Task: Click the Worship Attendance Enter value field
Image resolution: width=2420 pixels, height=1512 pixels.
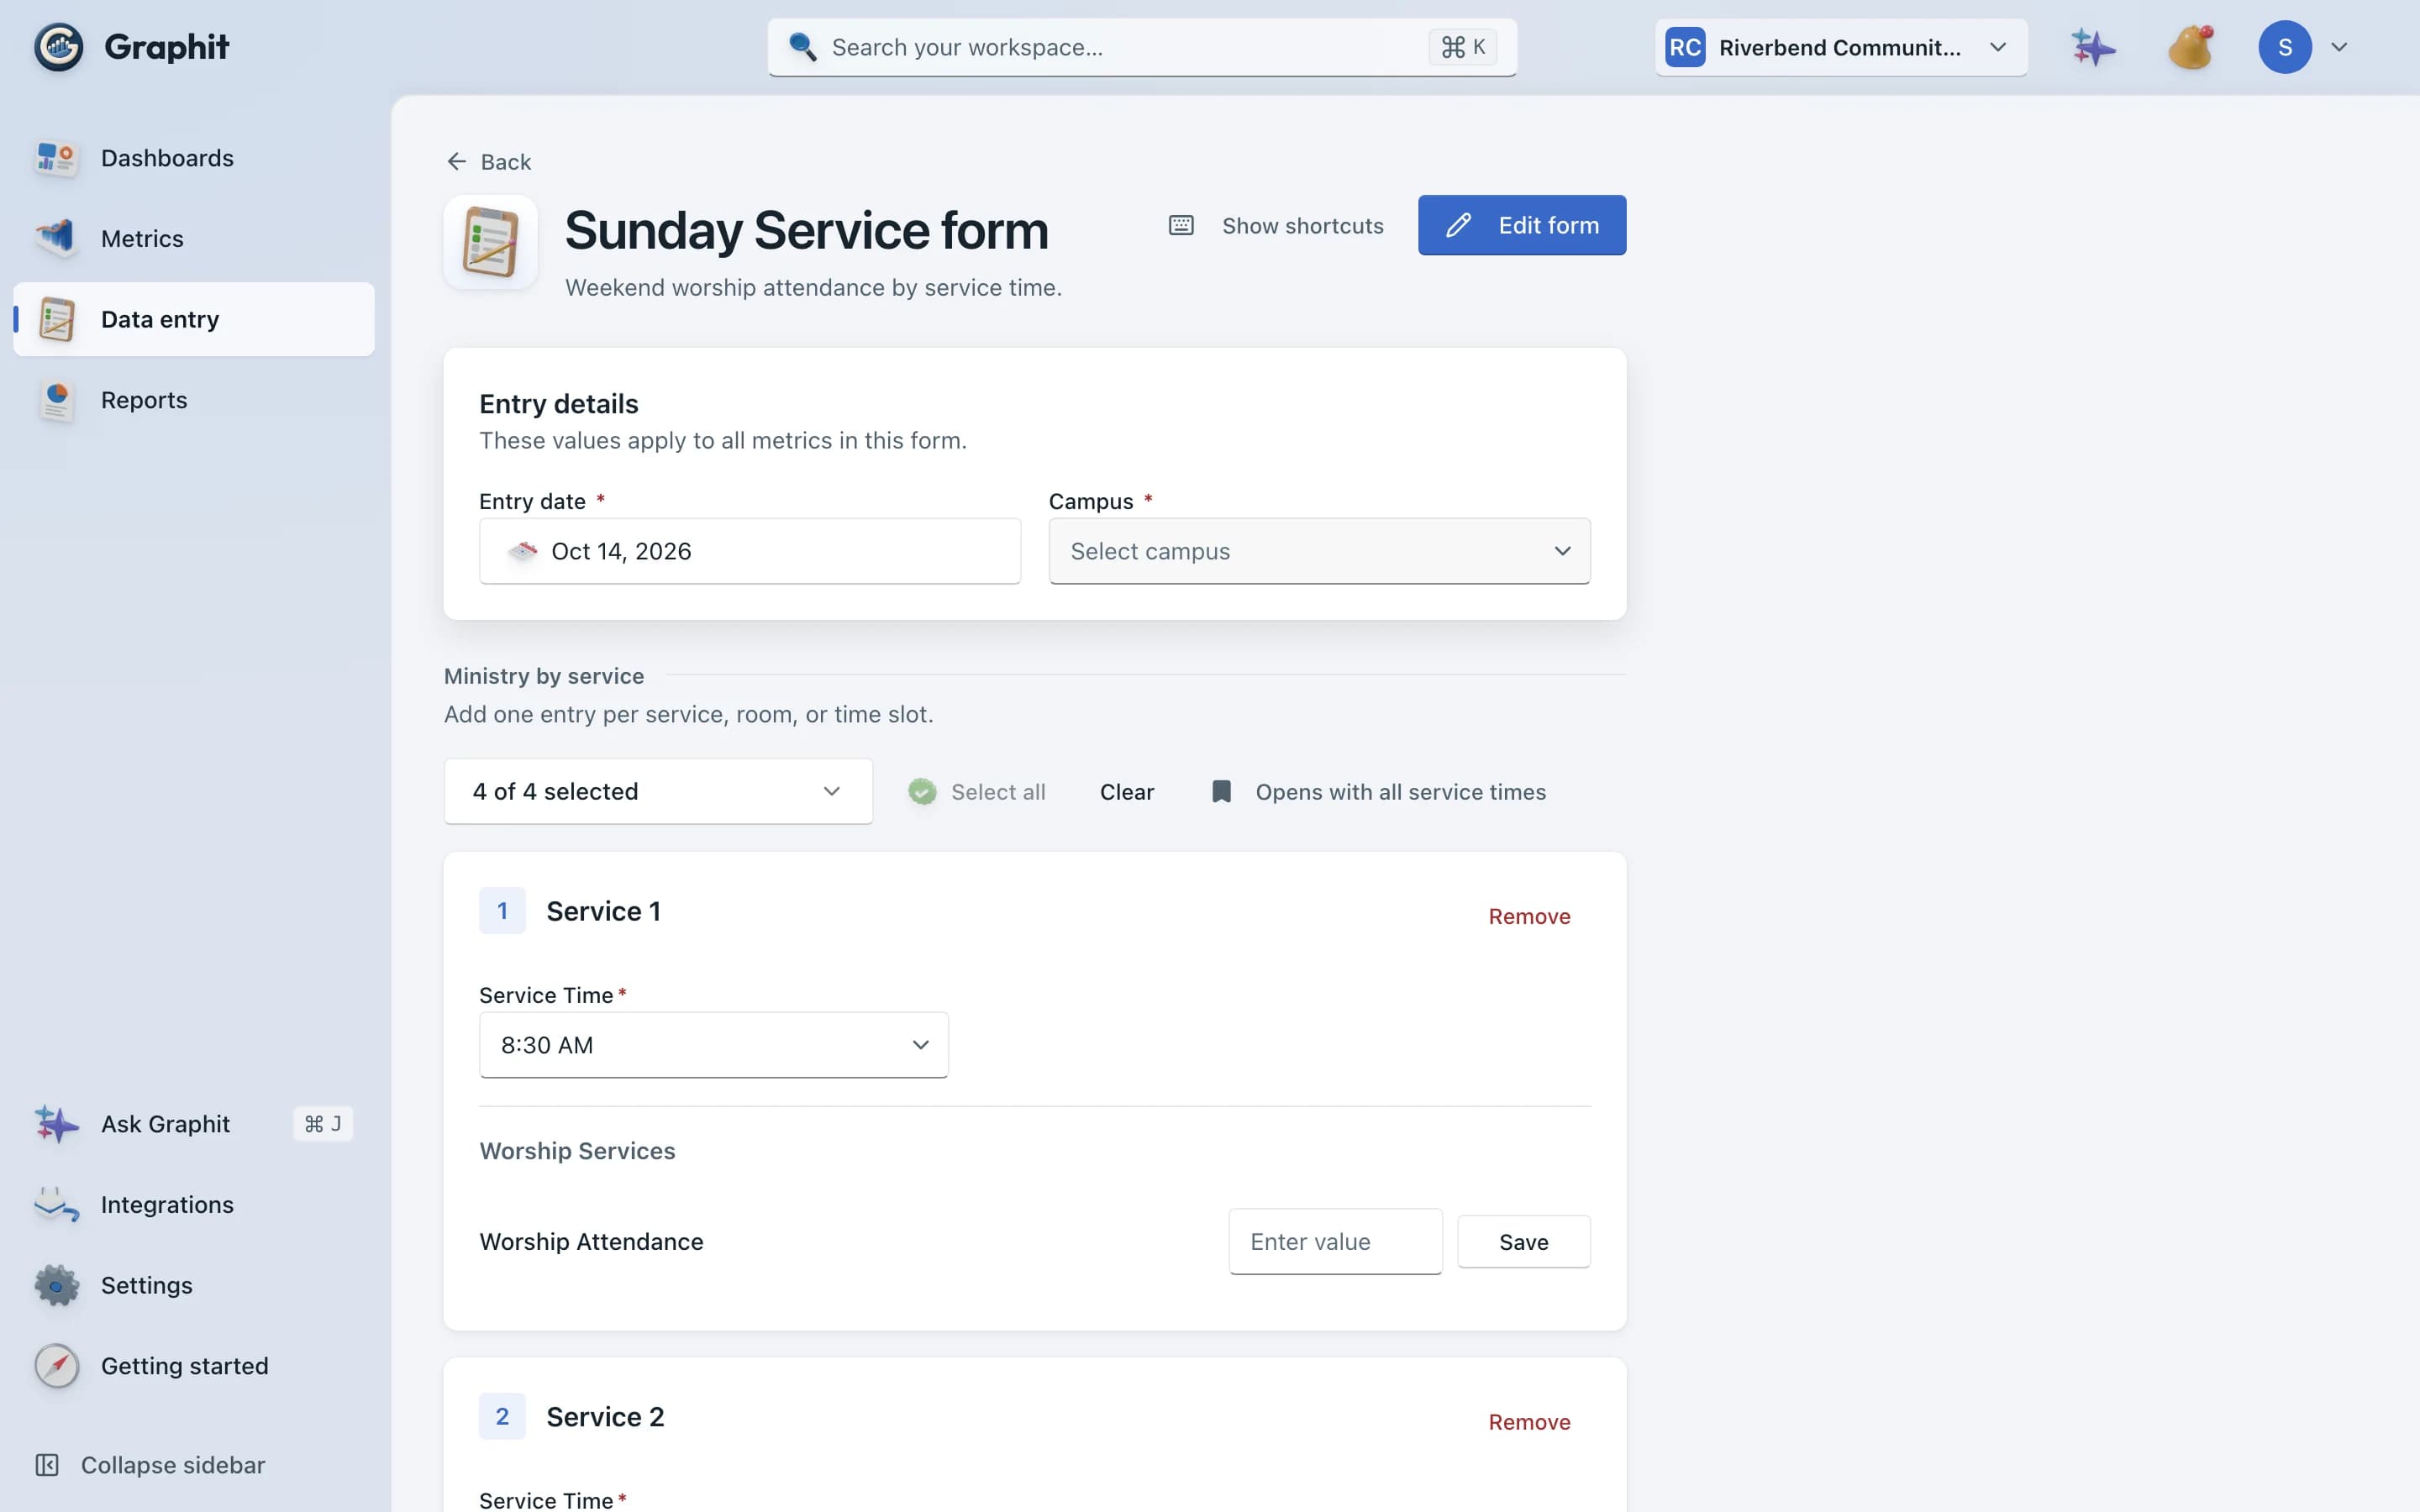Action: click(x=1335, y=1241)
